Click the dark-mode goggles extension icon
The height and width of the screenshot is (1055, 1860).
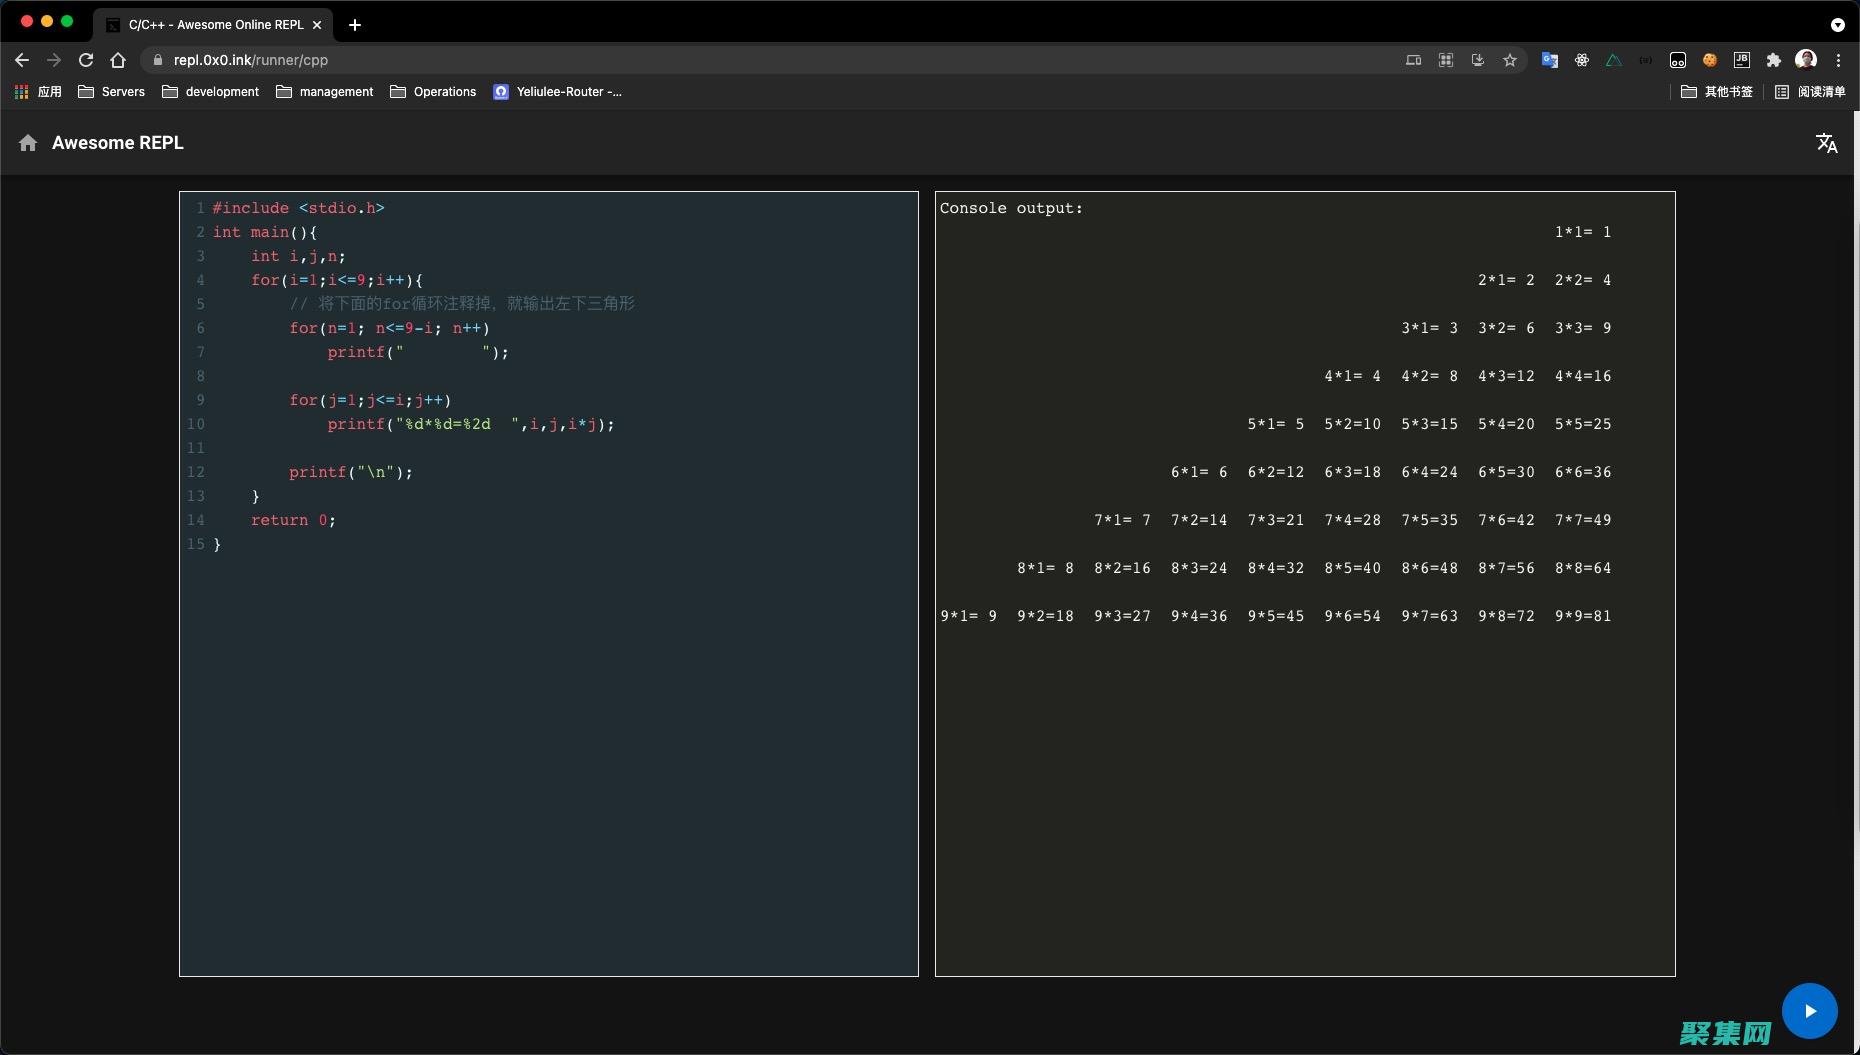coord(1677,60)
